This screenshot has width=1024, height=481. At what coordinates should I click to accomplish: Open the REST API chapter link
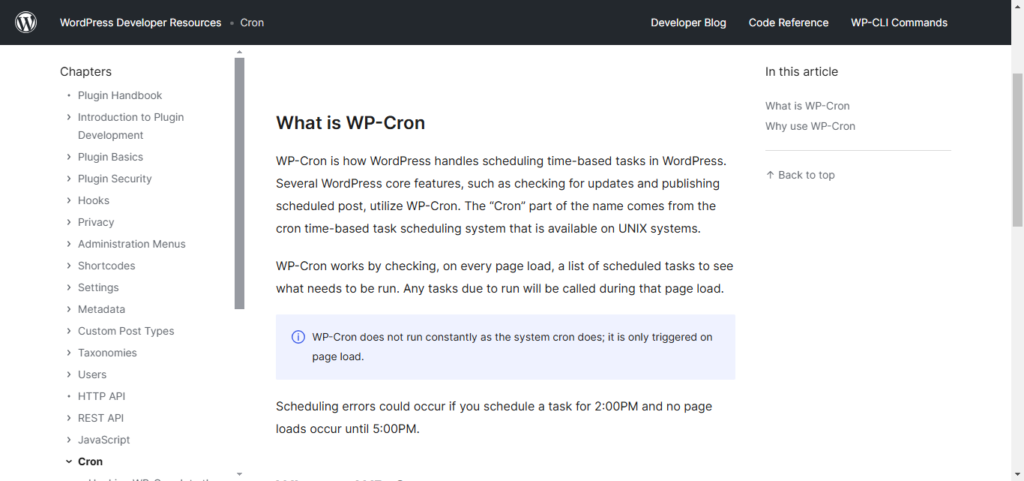[x=101, y=418]
